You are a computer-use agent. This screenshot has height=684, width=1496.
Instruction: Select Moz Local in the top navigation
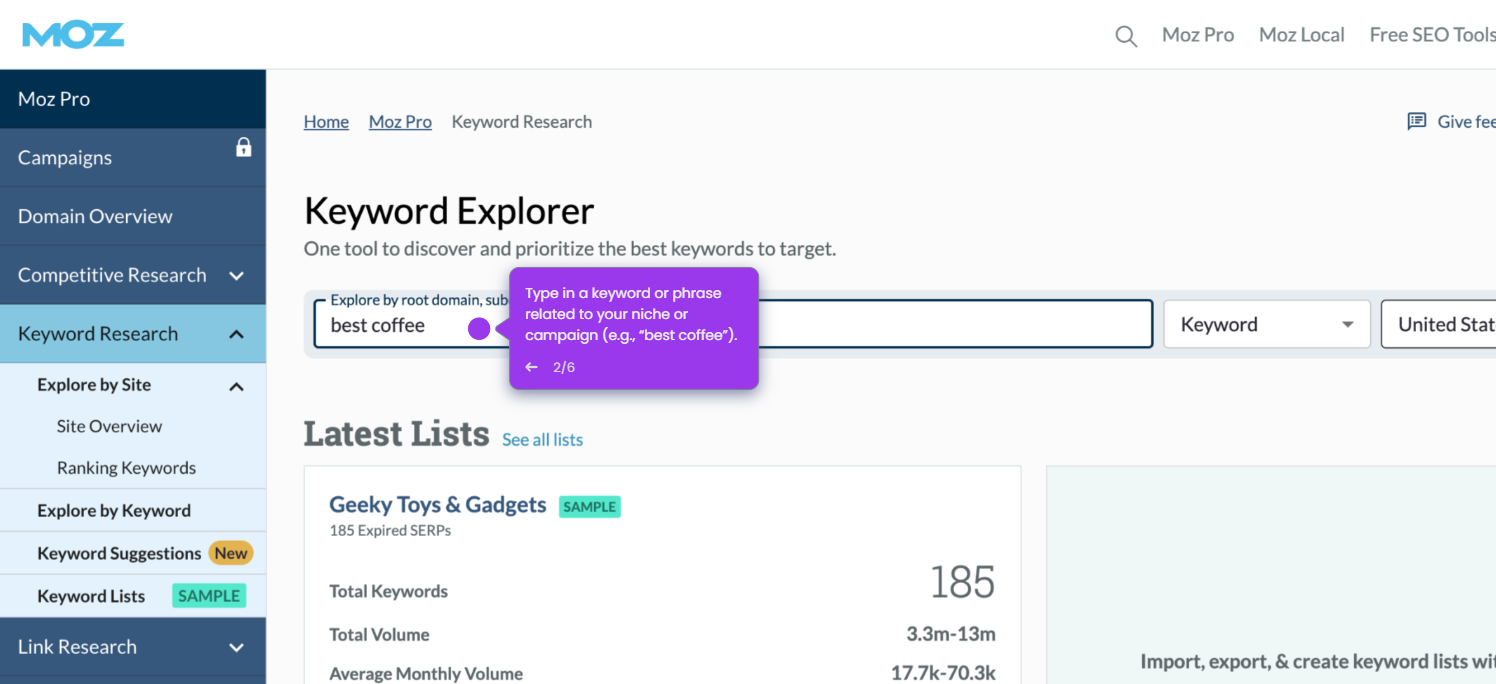(x=1301, y=34)
